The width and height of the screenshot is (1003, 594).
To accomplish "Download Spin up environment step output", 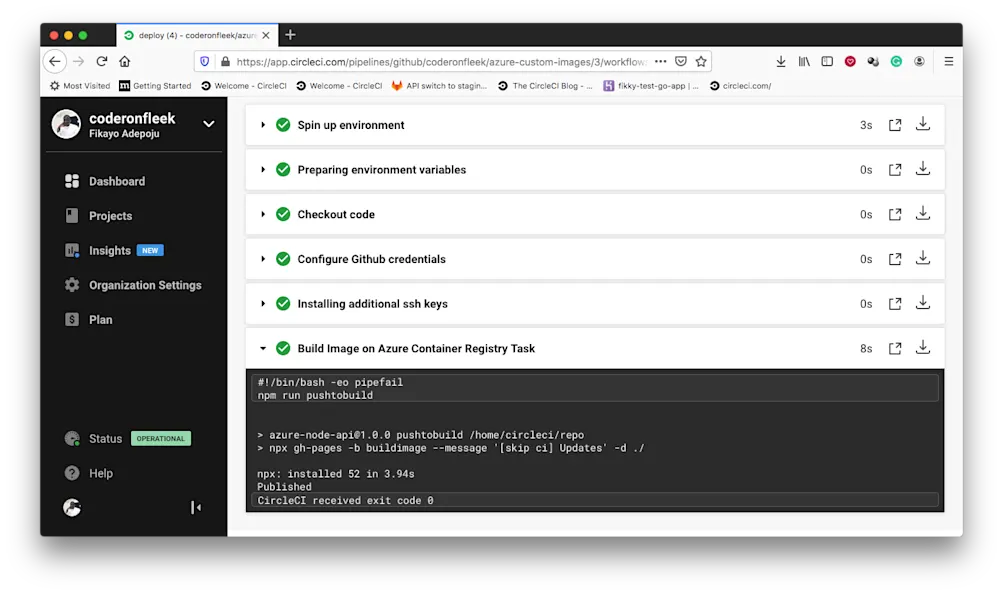I will click(922, 123).
